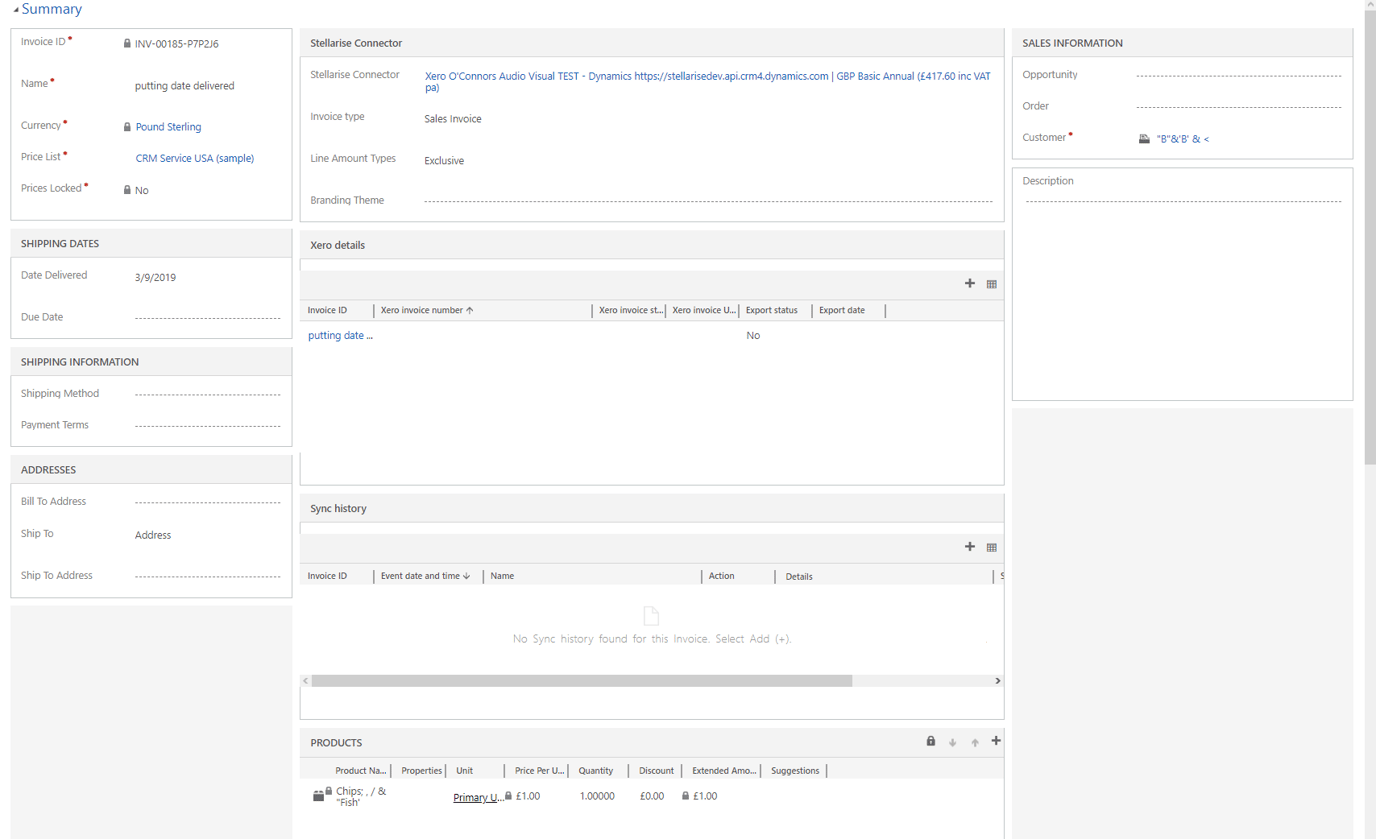Add a new product using the plus icon
The image size is (1376, 839).
(996, 740)
